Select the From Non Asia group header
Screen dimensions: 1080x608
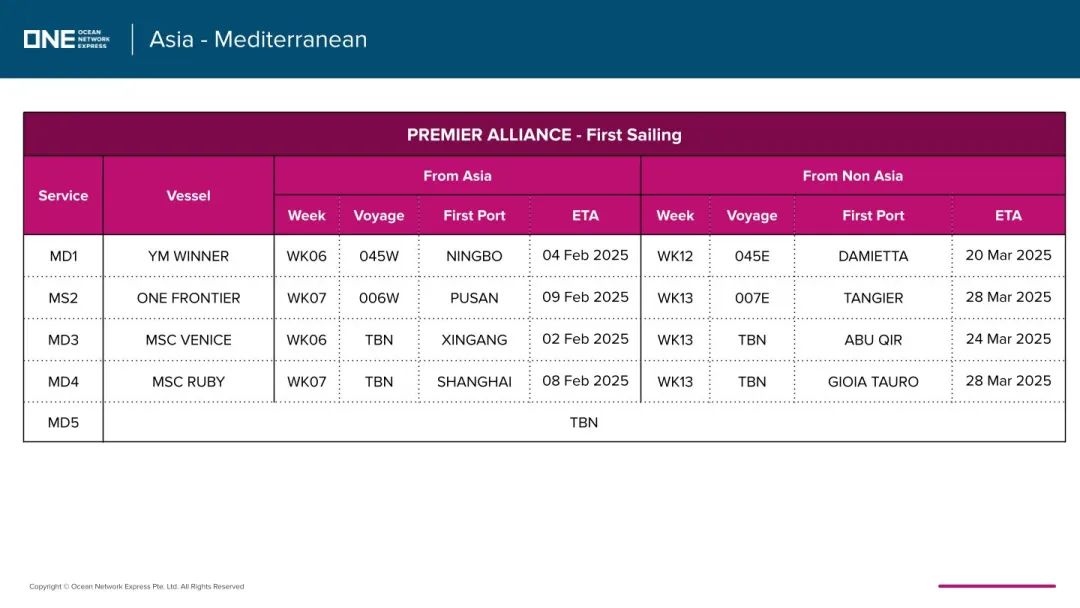pos(853,176)
